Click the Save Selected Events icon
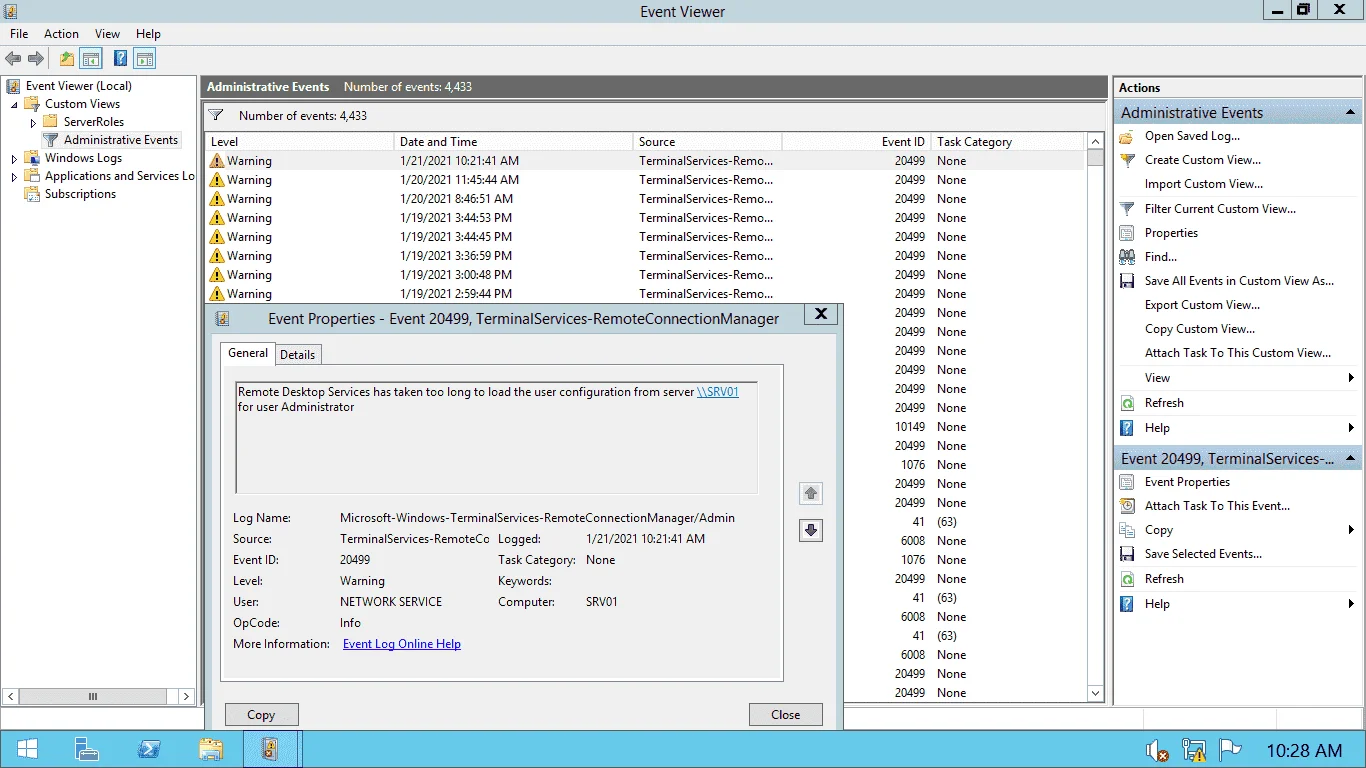 pyautogui.click(x=1127, y=554)
